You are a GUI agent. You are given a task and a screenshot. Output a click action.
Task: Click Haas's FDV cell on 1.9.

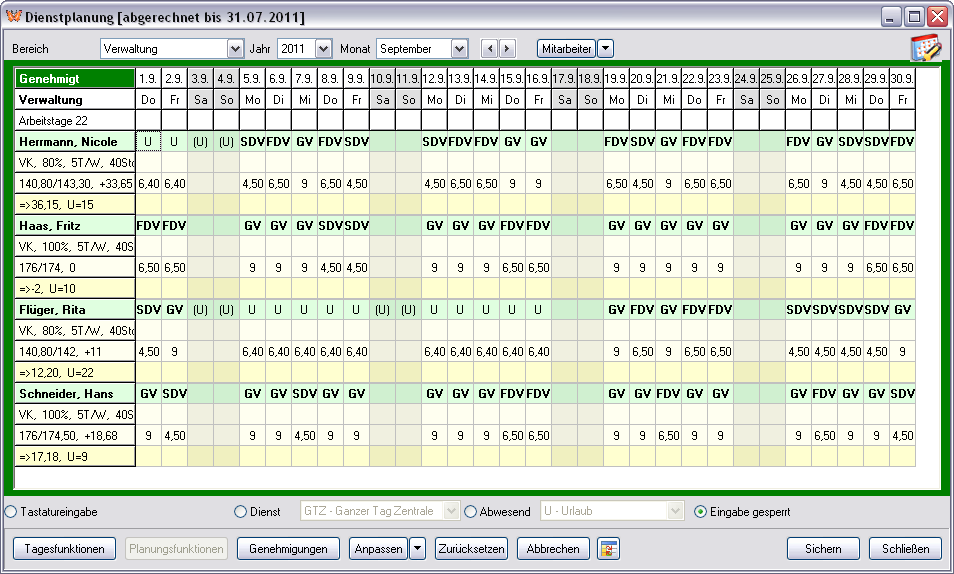coord(148,226)
